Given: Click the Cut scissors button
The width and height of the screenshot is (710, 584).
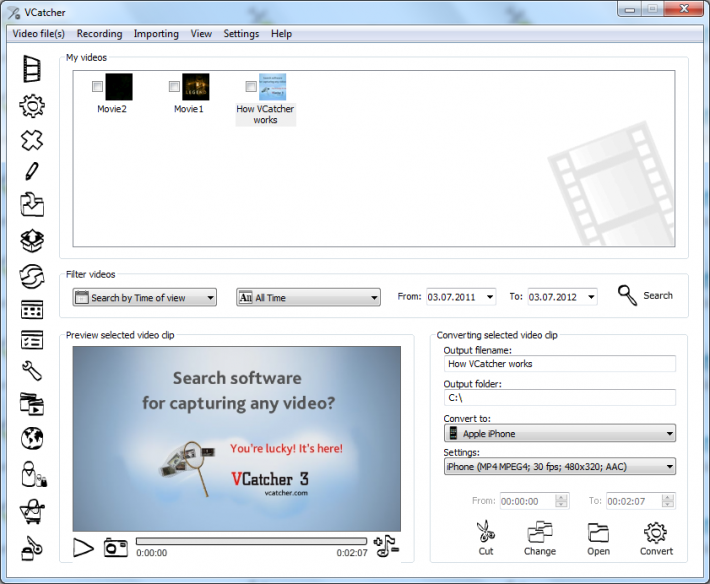Looking at the screenshot, I should click(486, 538).
